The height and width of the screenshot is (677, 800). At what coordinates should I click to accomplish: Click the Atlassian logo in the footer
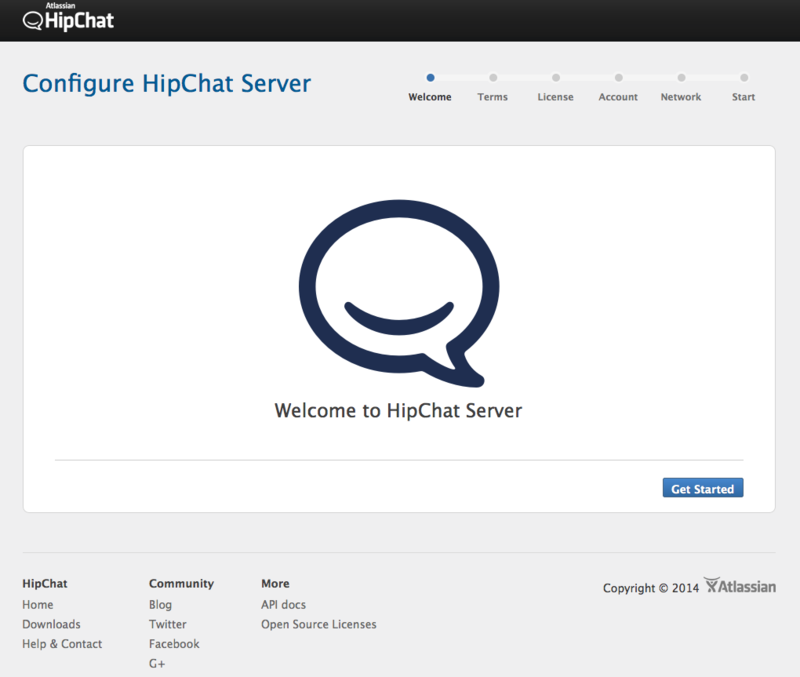740,586
